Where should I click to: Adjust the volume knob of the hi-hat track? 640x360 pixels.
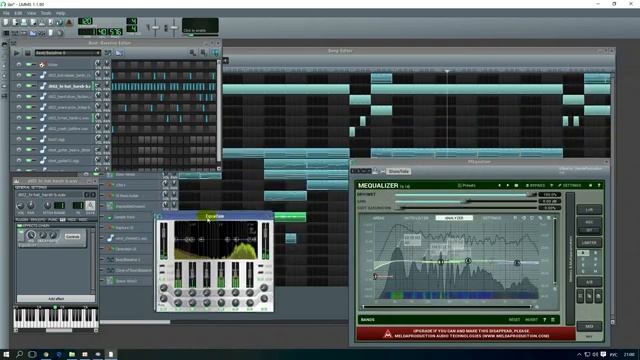click(x=98, y=86)
